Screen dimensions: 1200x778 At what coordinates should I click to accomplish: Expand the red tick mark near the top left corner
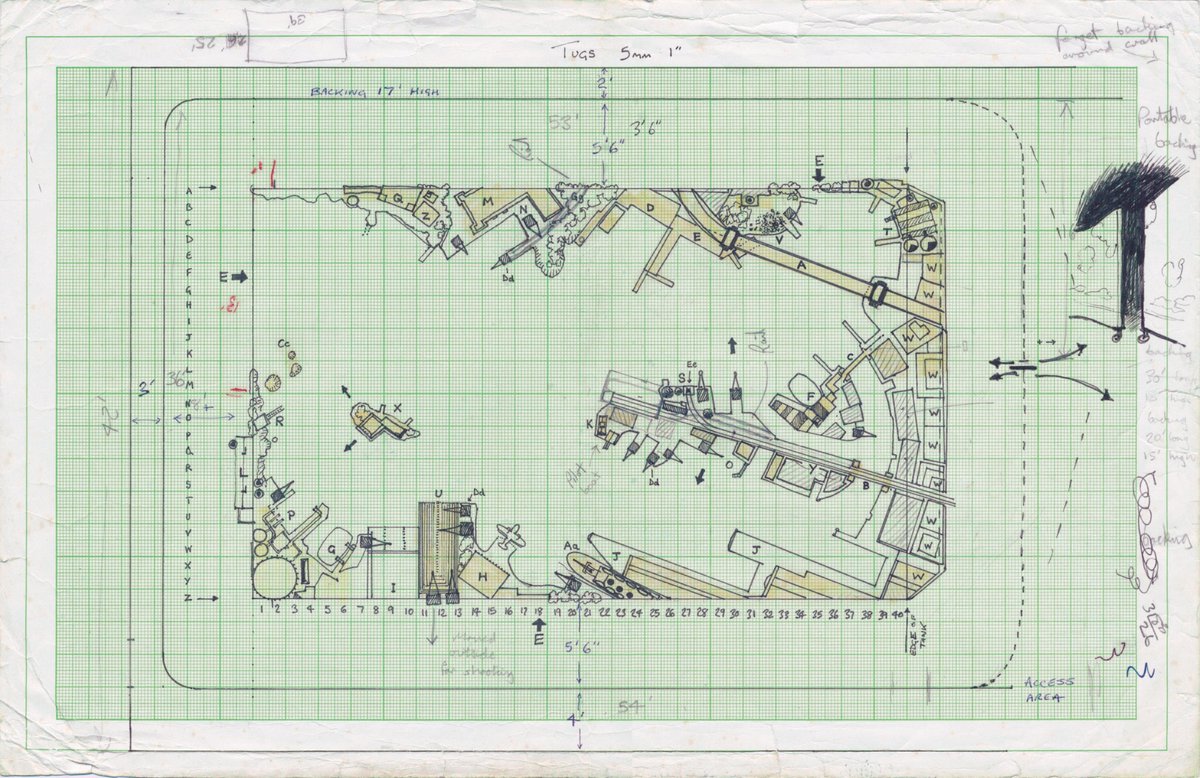click(x=263, y=172)
